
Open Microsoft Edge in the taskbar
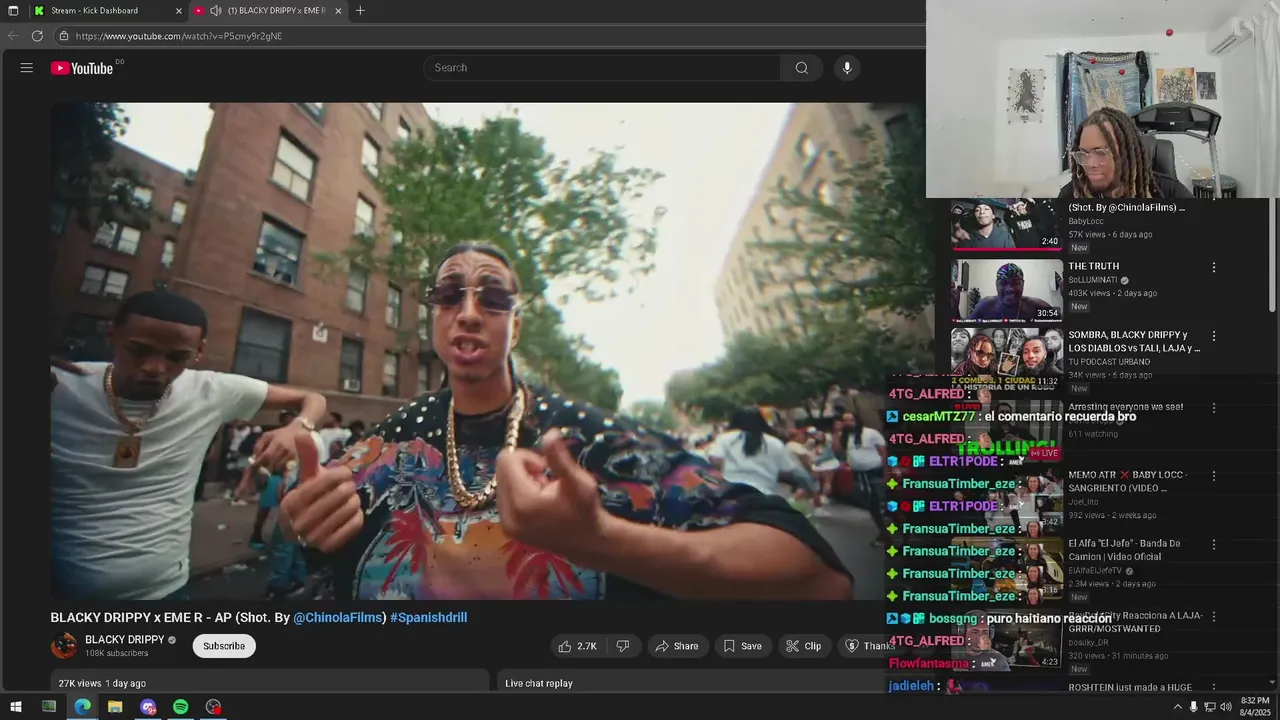[x=82, y=707]
